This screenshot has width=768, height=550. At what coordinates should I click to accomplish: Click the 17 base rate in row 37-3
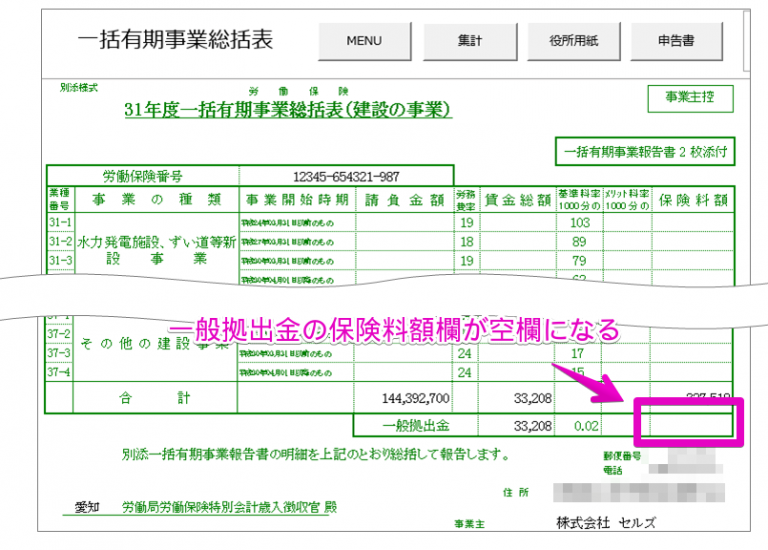(x=577, y=353)
